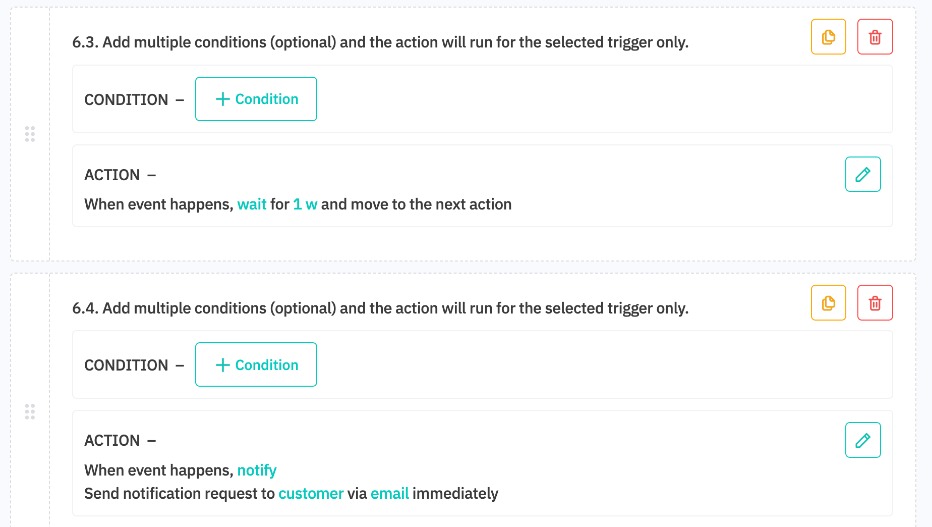Click the "Send notification request to" text

[x=179, y=493]
